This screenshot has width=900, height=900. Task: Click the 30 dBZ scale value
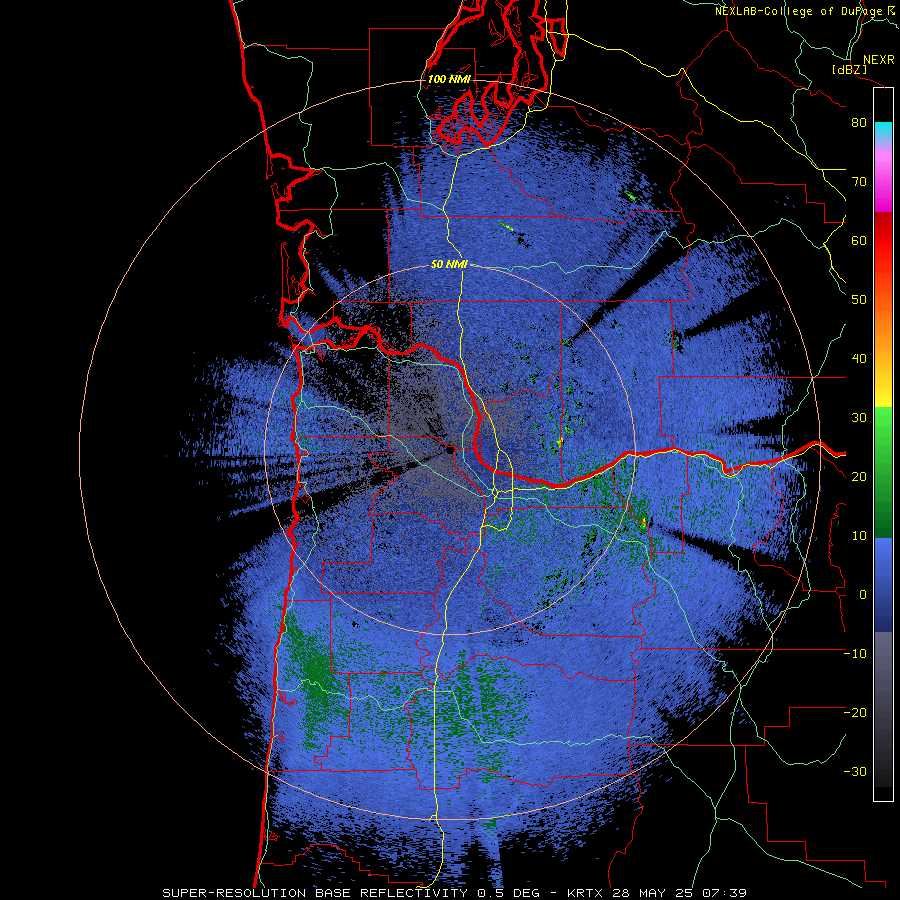coord(859,418)
